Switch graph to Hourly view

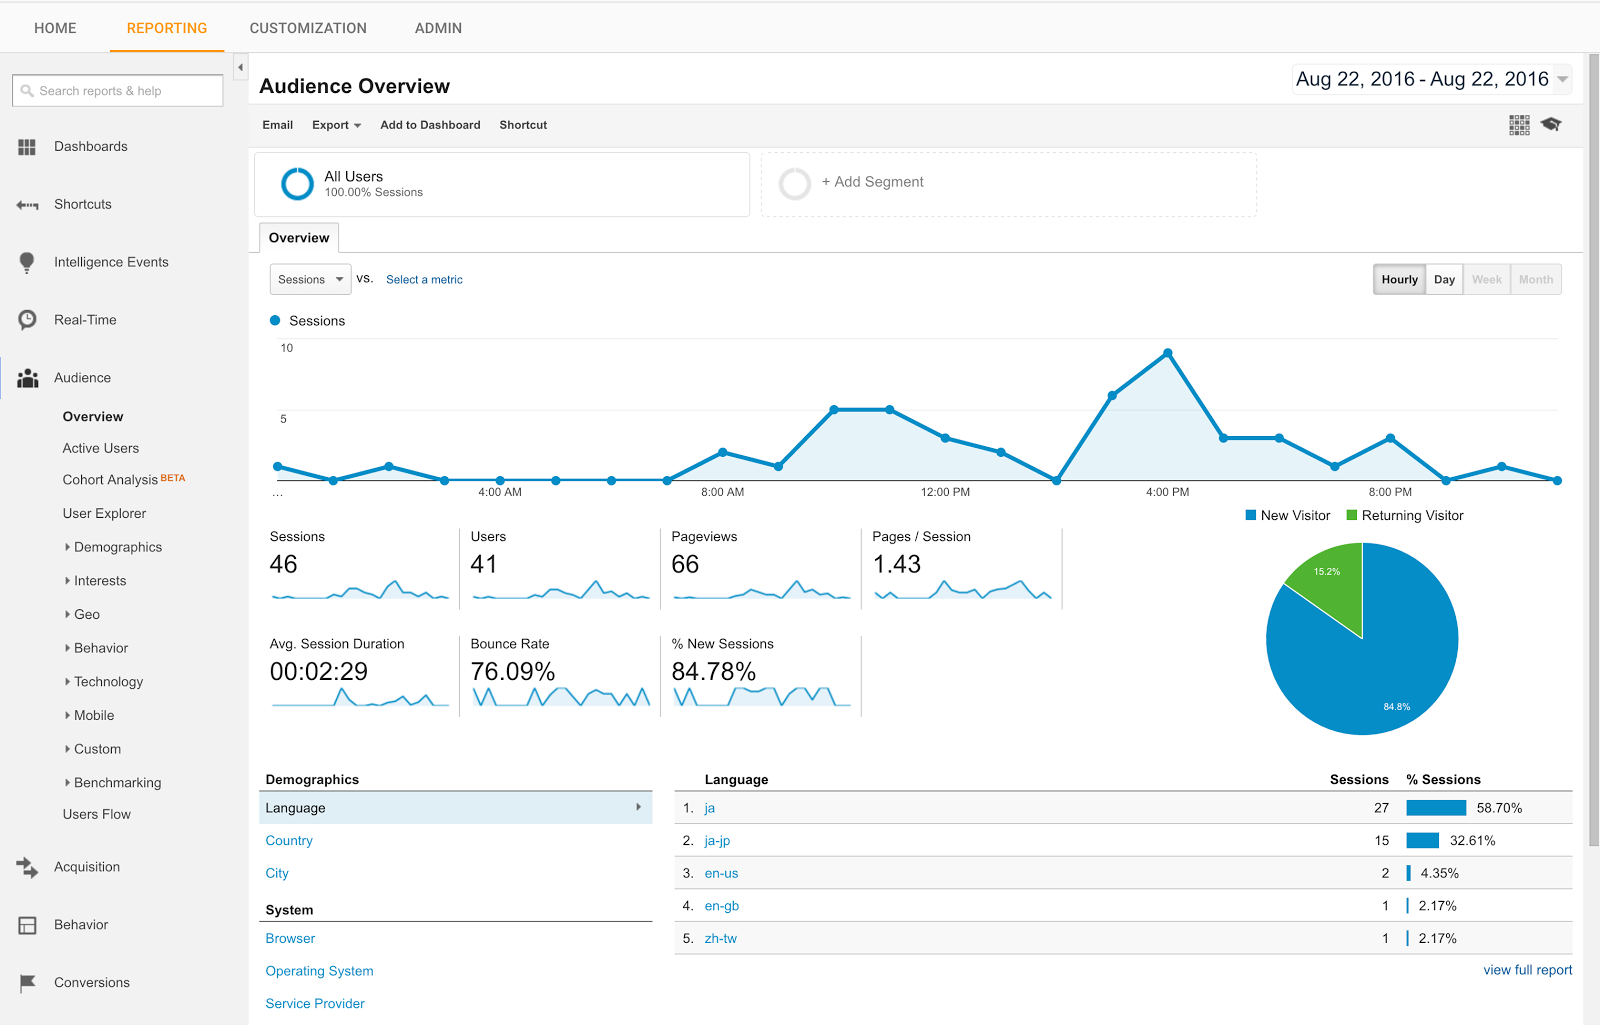pyautogui.click(x=1399, y=280)
